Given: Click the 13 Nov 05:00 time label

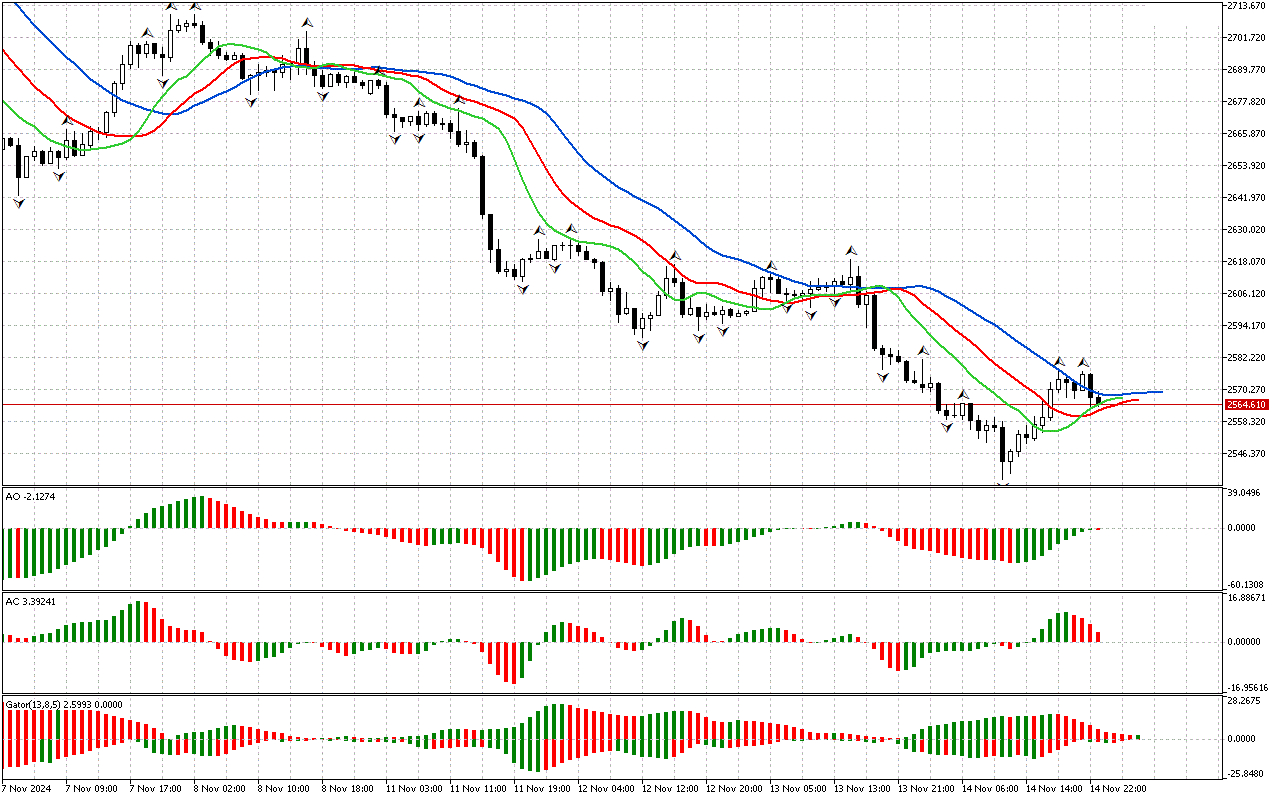Looking at the screenshot, I should coord(797,789).
